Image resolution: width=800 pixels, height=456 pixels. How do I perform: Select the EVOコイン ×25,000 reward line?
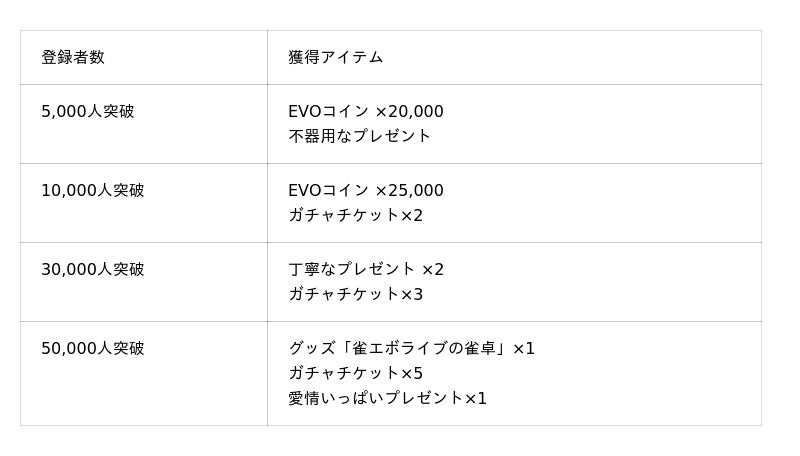[x=366, y=191]
